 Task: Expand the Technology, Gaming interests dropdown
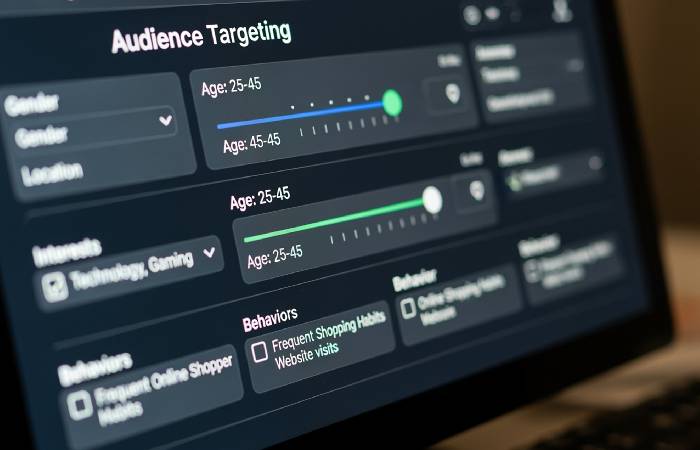[210, 252]
